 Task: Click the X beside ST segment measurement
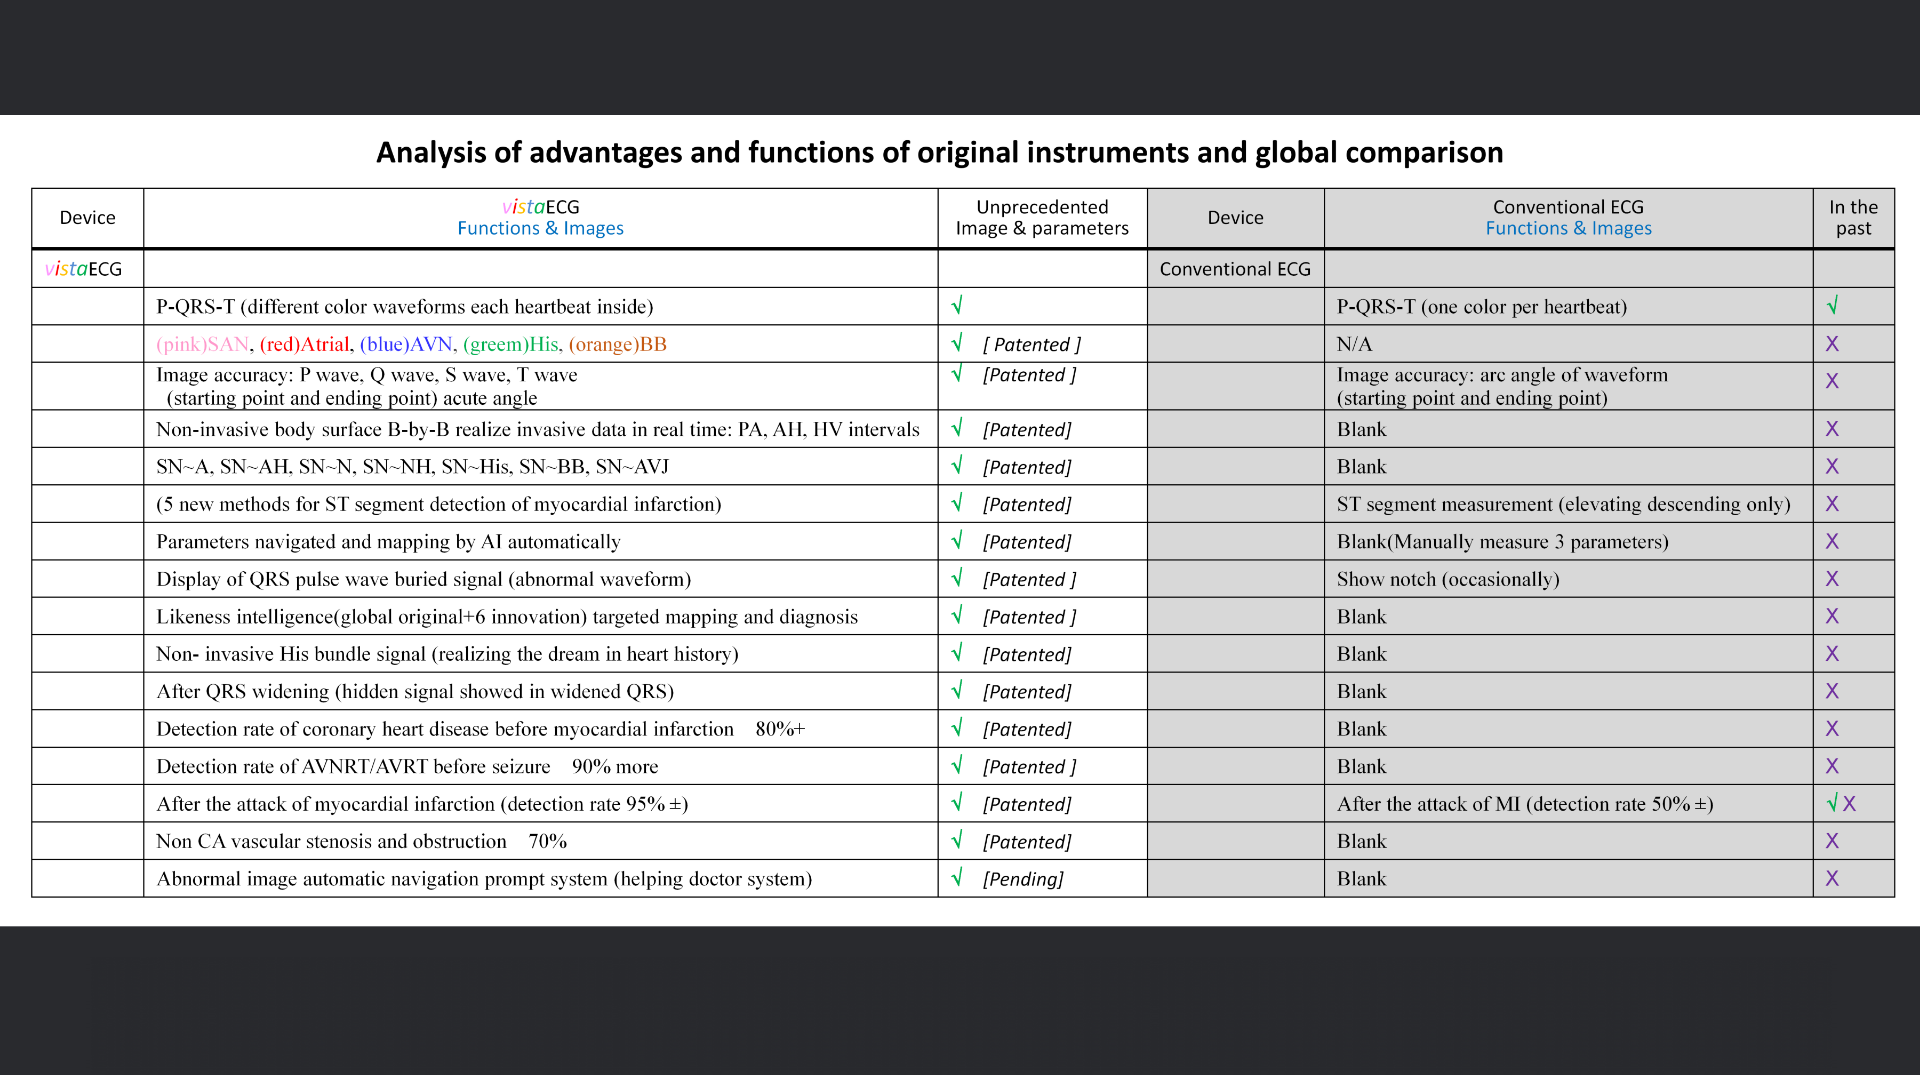click(1832, 504)
